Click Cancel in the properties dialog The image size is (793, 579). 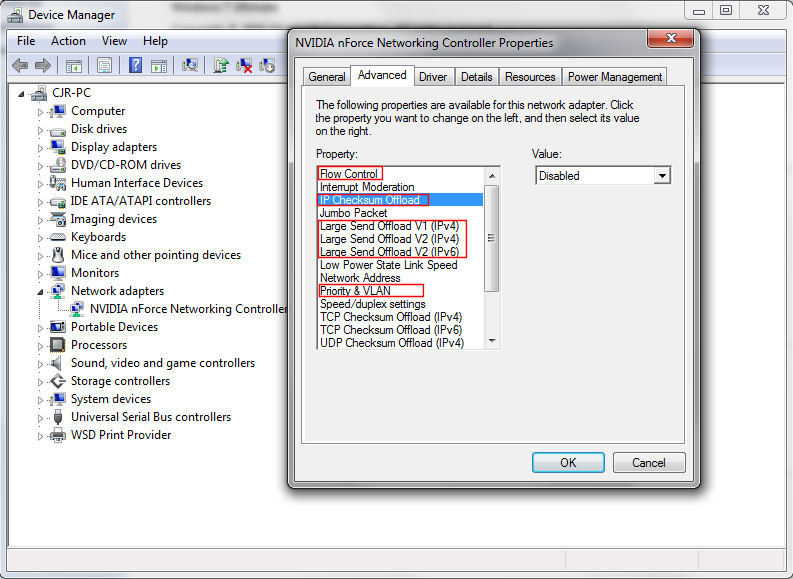[649, 463]
